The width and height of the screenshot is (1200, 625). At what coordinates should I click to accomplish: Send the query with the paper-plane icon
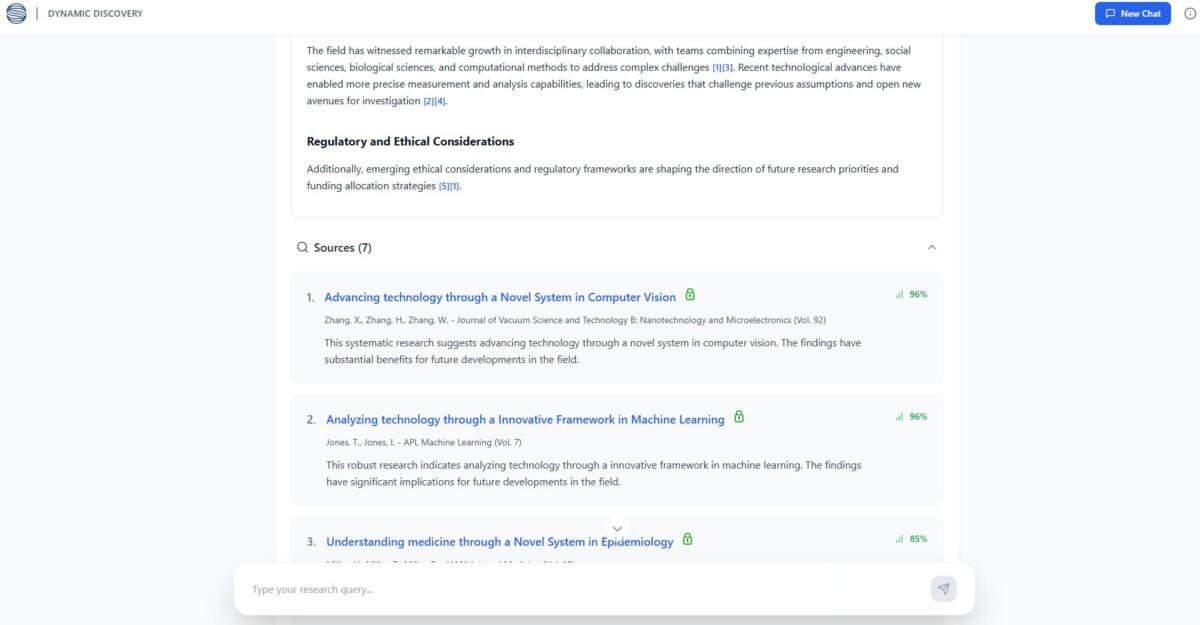click(x=941, y=589)
